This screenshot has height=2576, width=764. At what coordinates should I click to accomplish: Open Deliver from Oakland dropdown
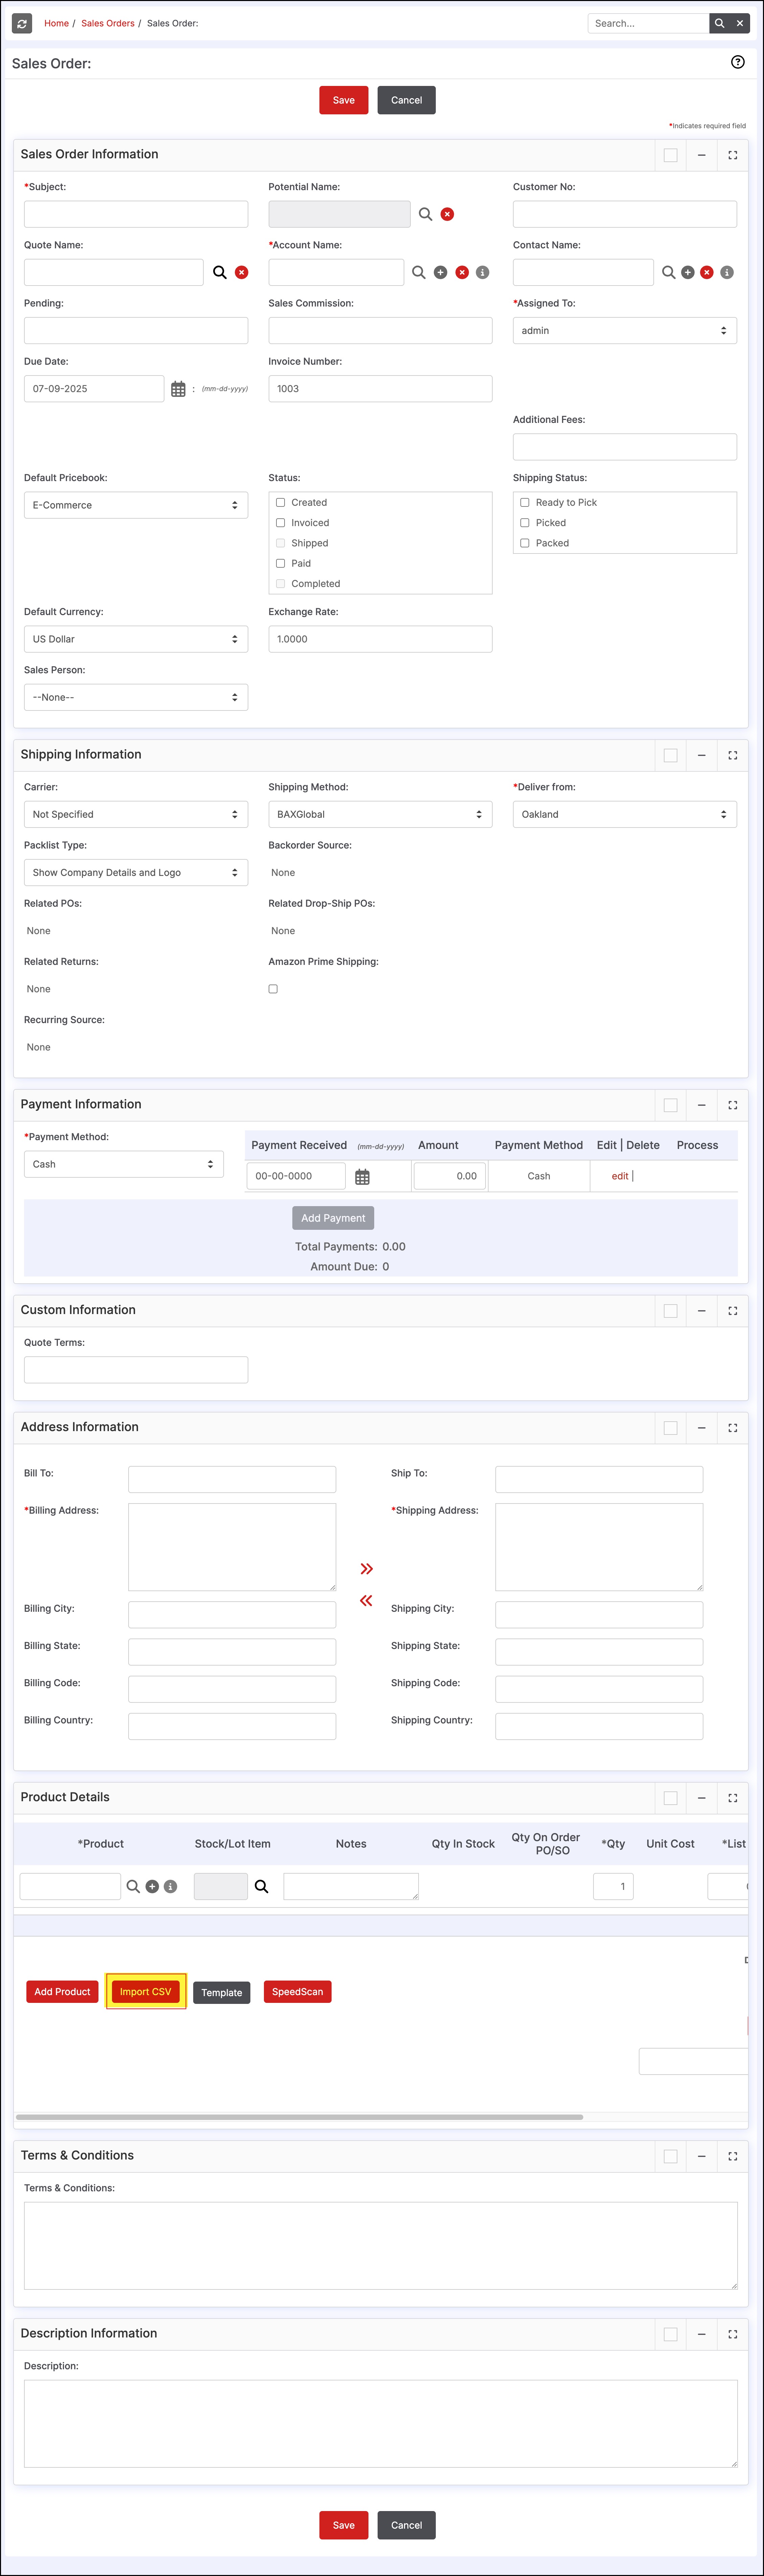(625, 814)
